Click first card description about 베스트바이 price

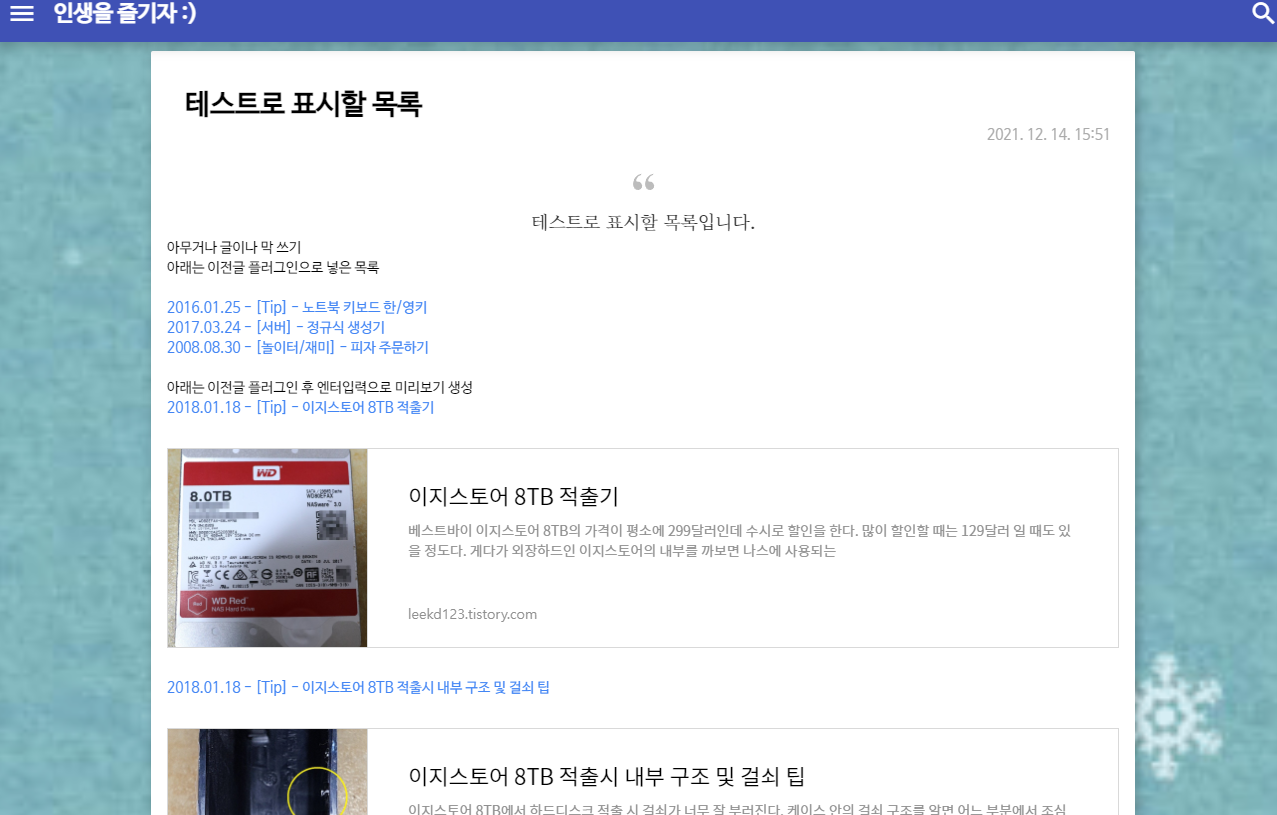point(740,540)
